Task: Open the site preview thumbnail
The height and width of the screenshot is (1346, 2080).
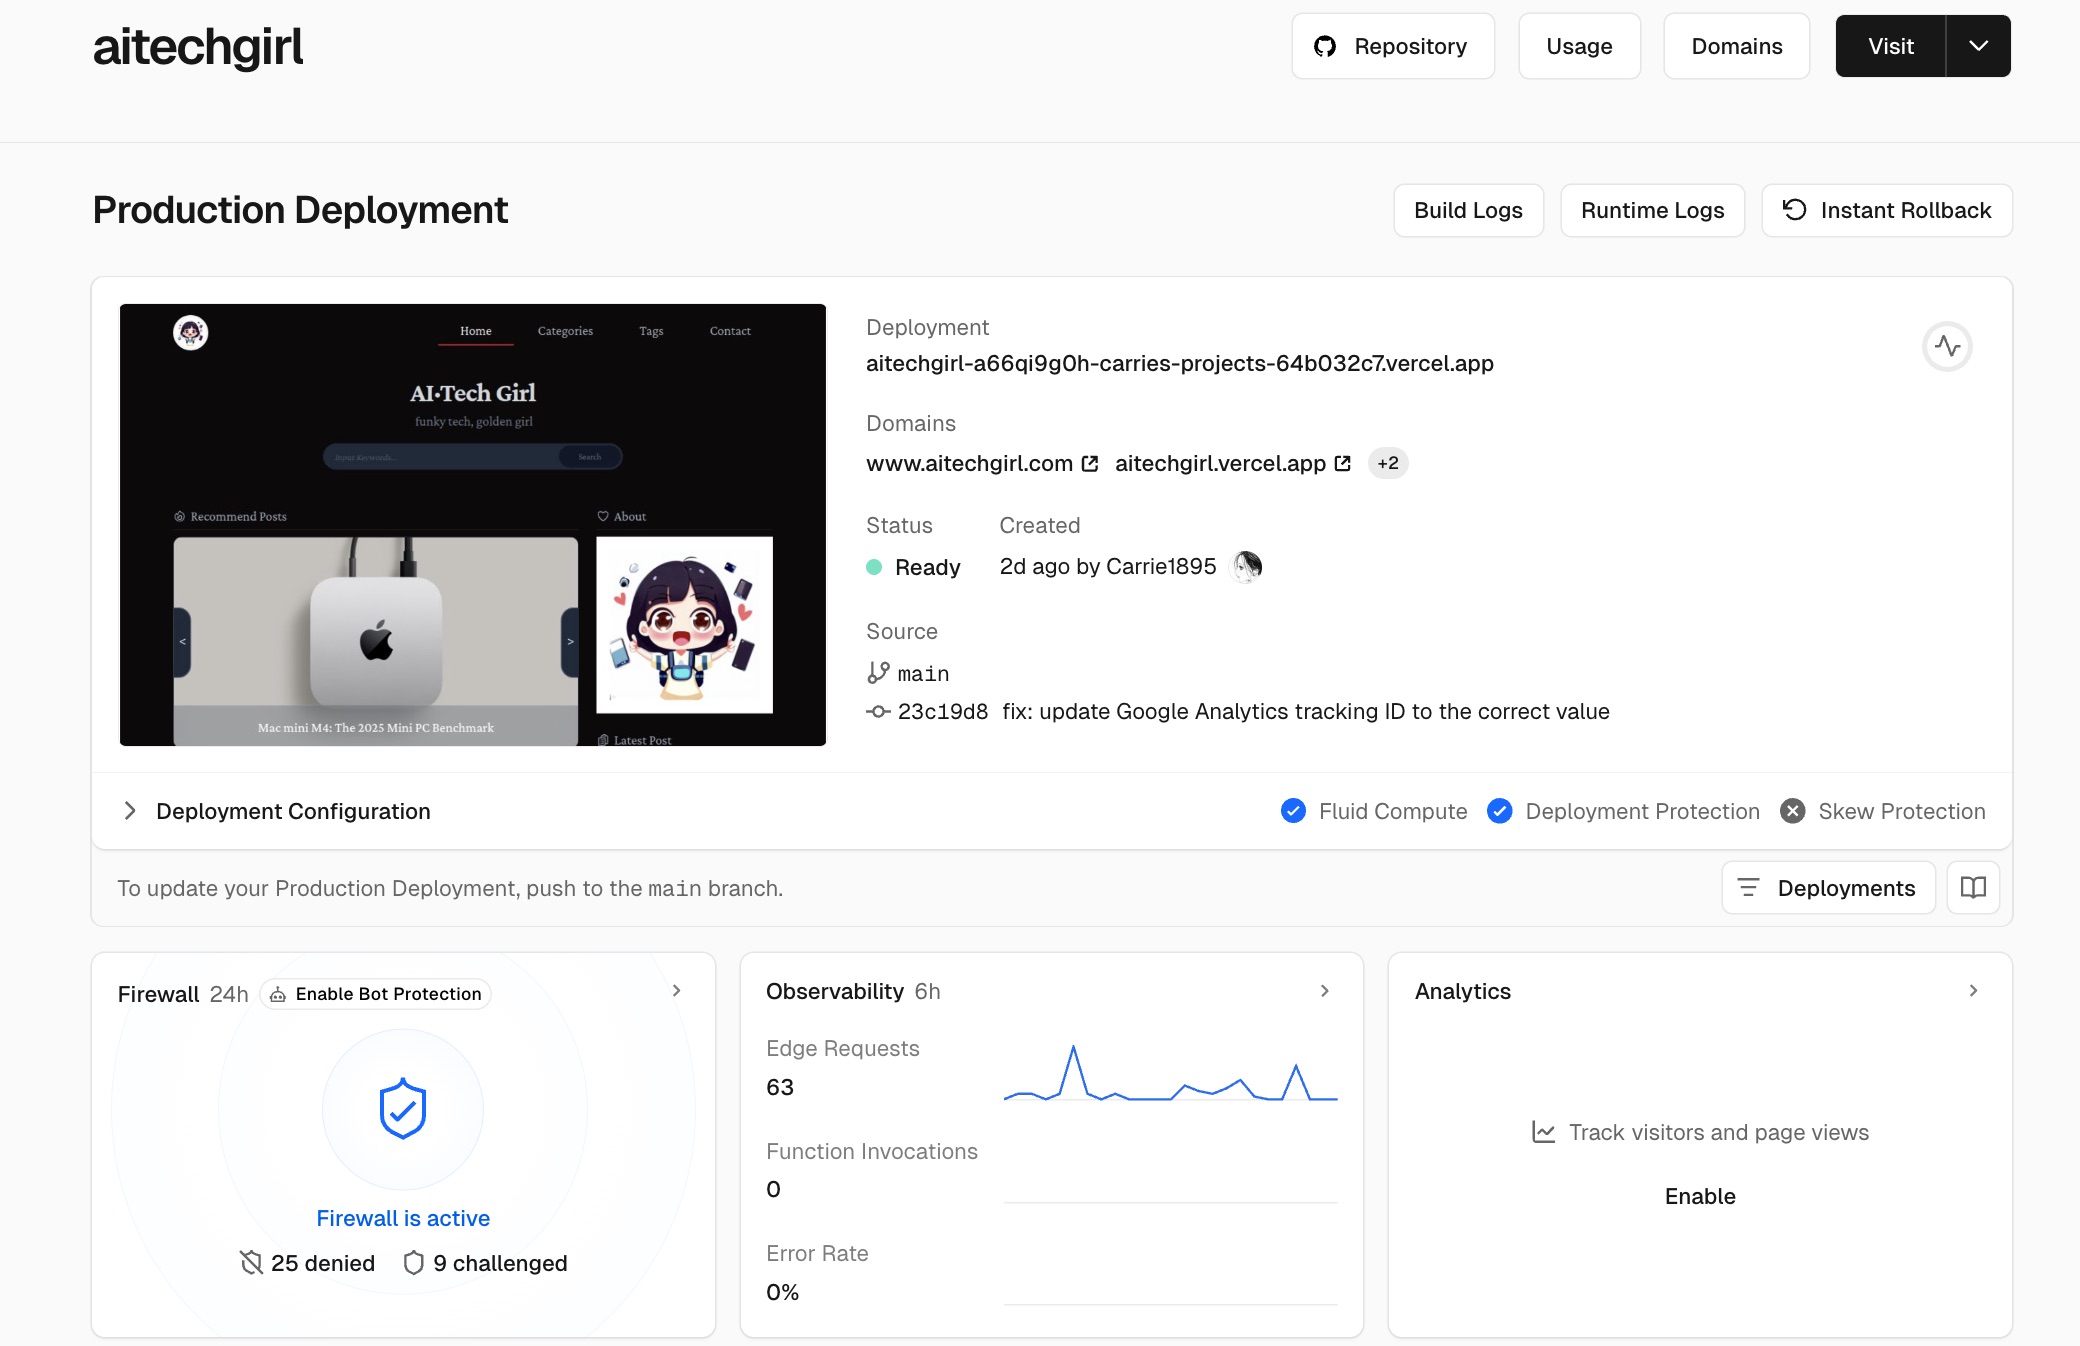Action: coord(473,525)
